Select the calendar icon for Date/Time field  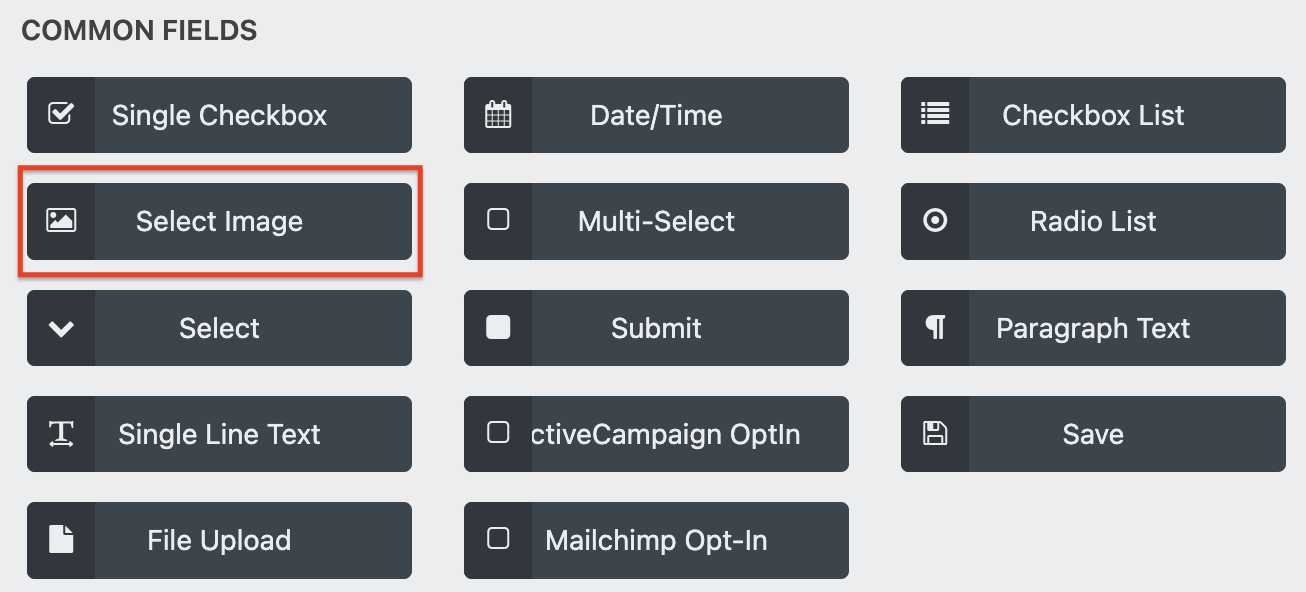[497, 114]
